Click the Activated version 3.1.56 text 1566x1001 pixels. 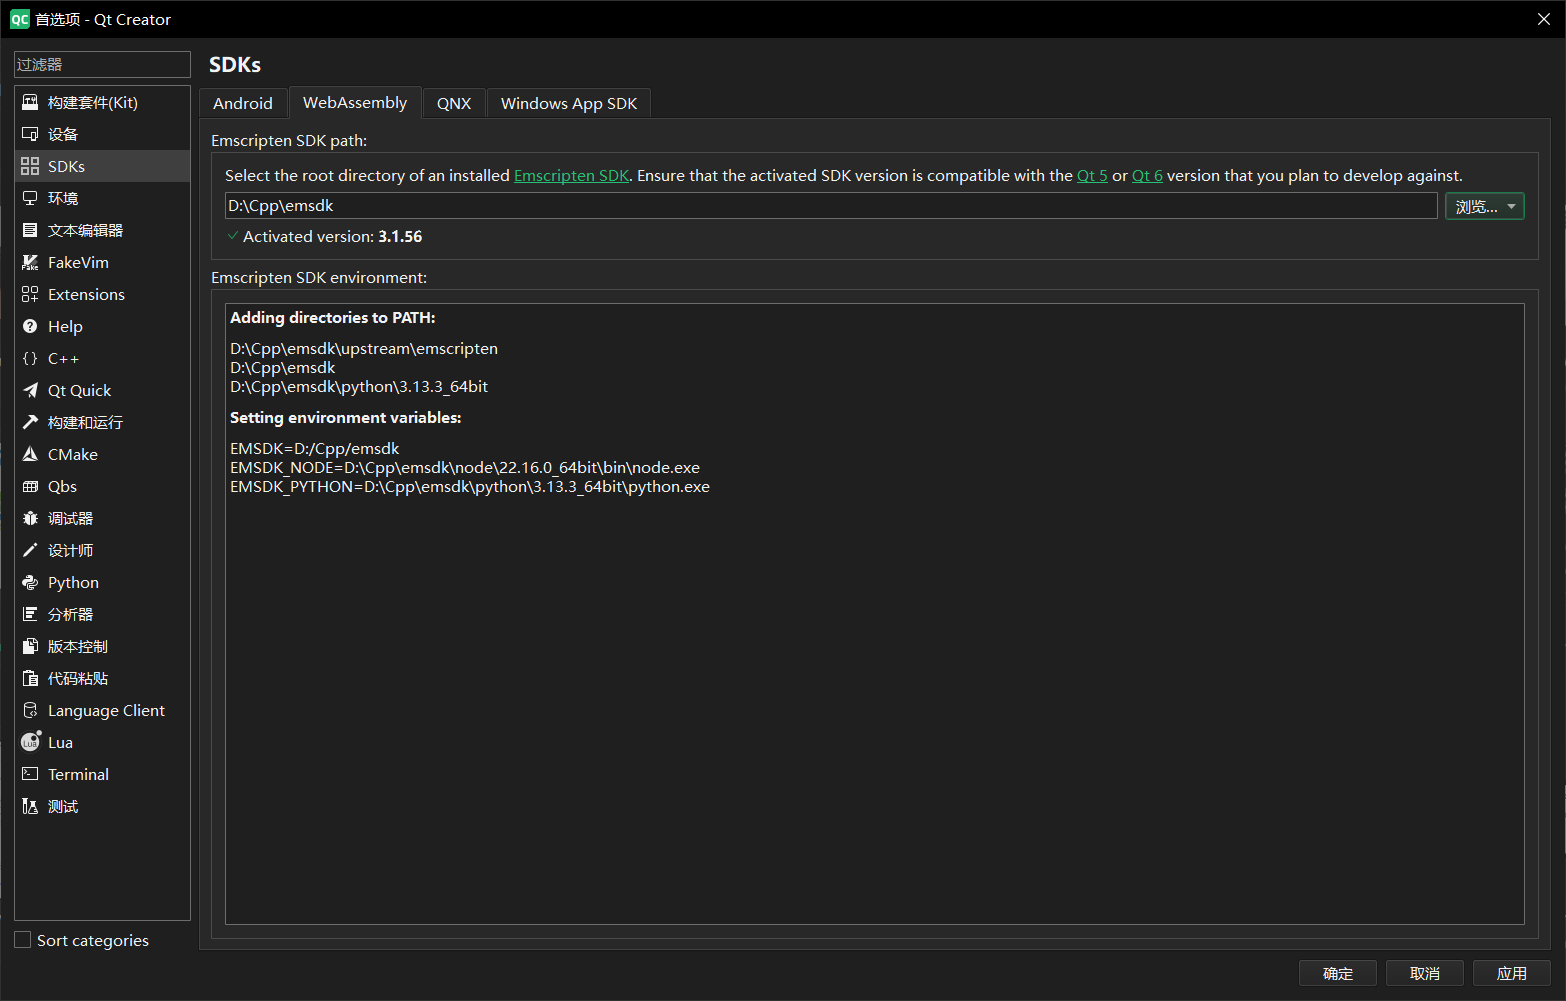(333, 236)
